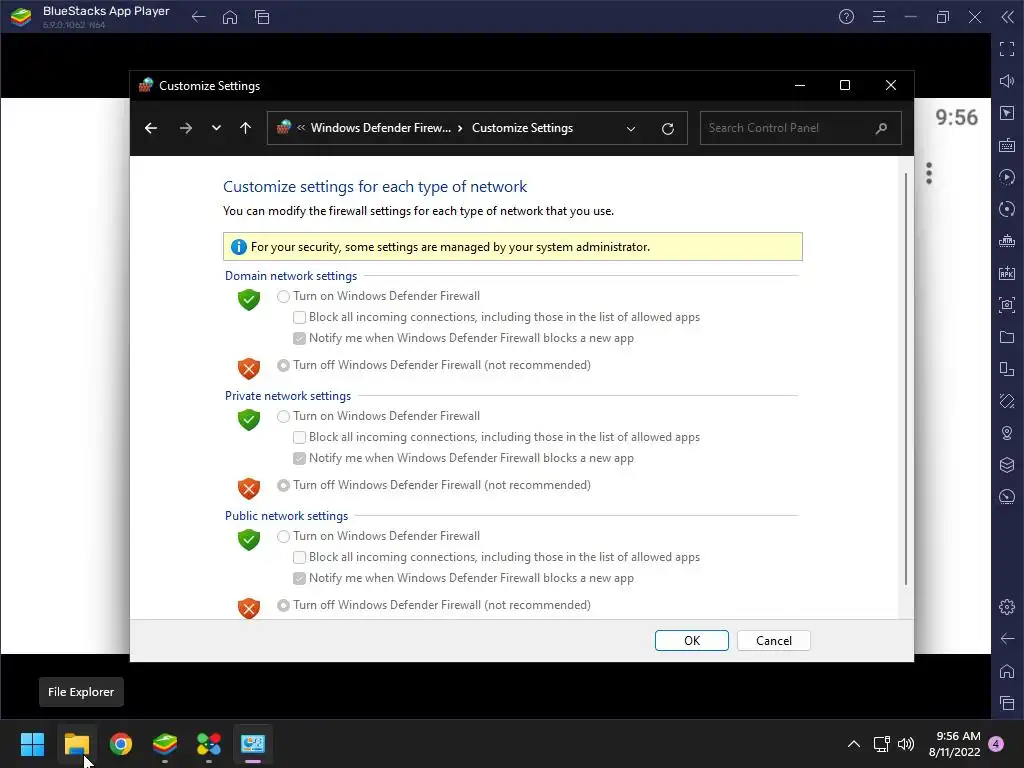Go back in Customize Settings window
The image size is (1024, 768).
point(151,128)
